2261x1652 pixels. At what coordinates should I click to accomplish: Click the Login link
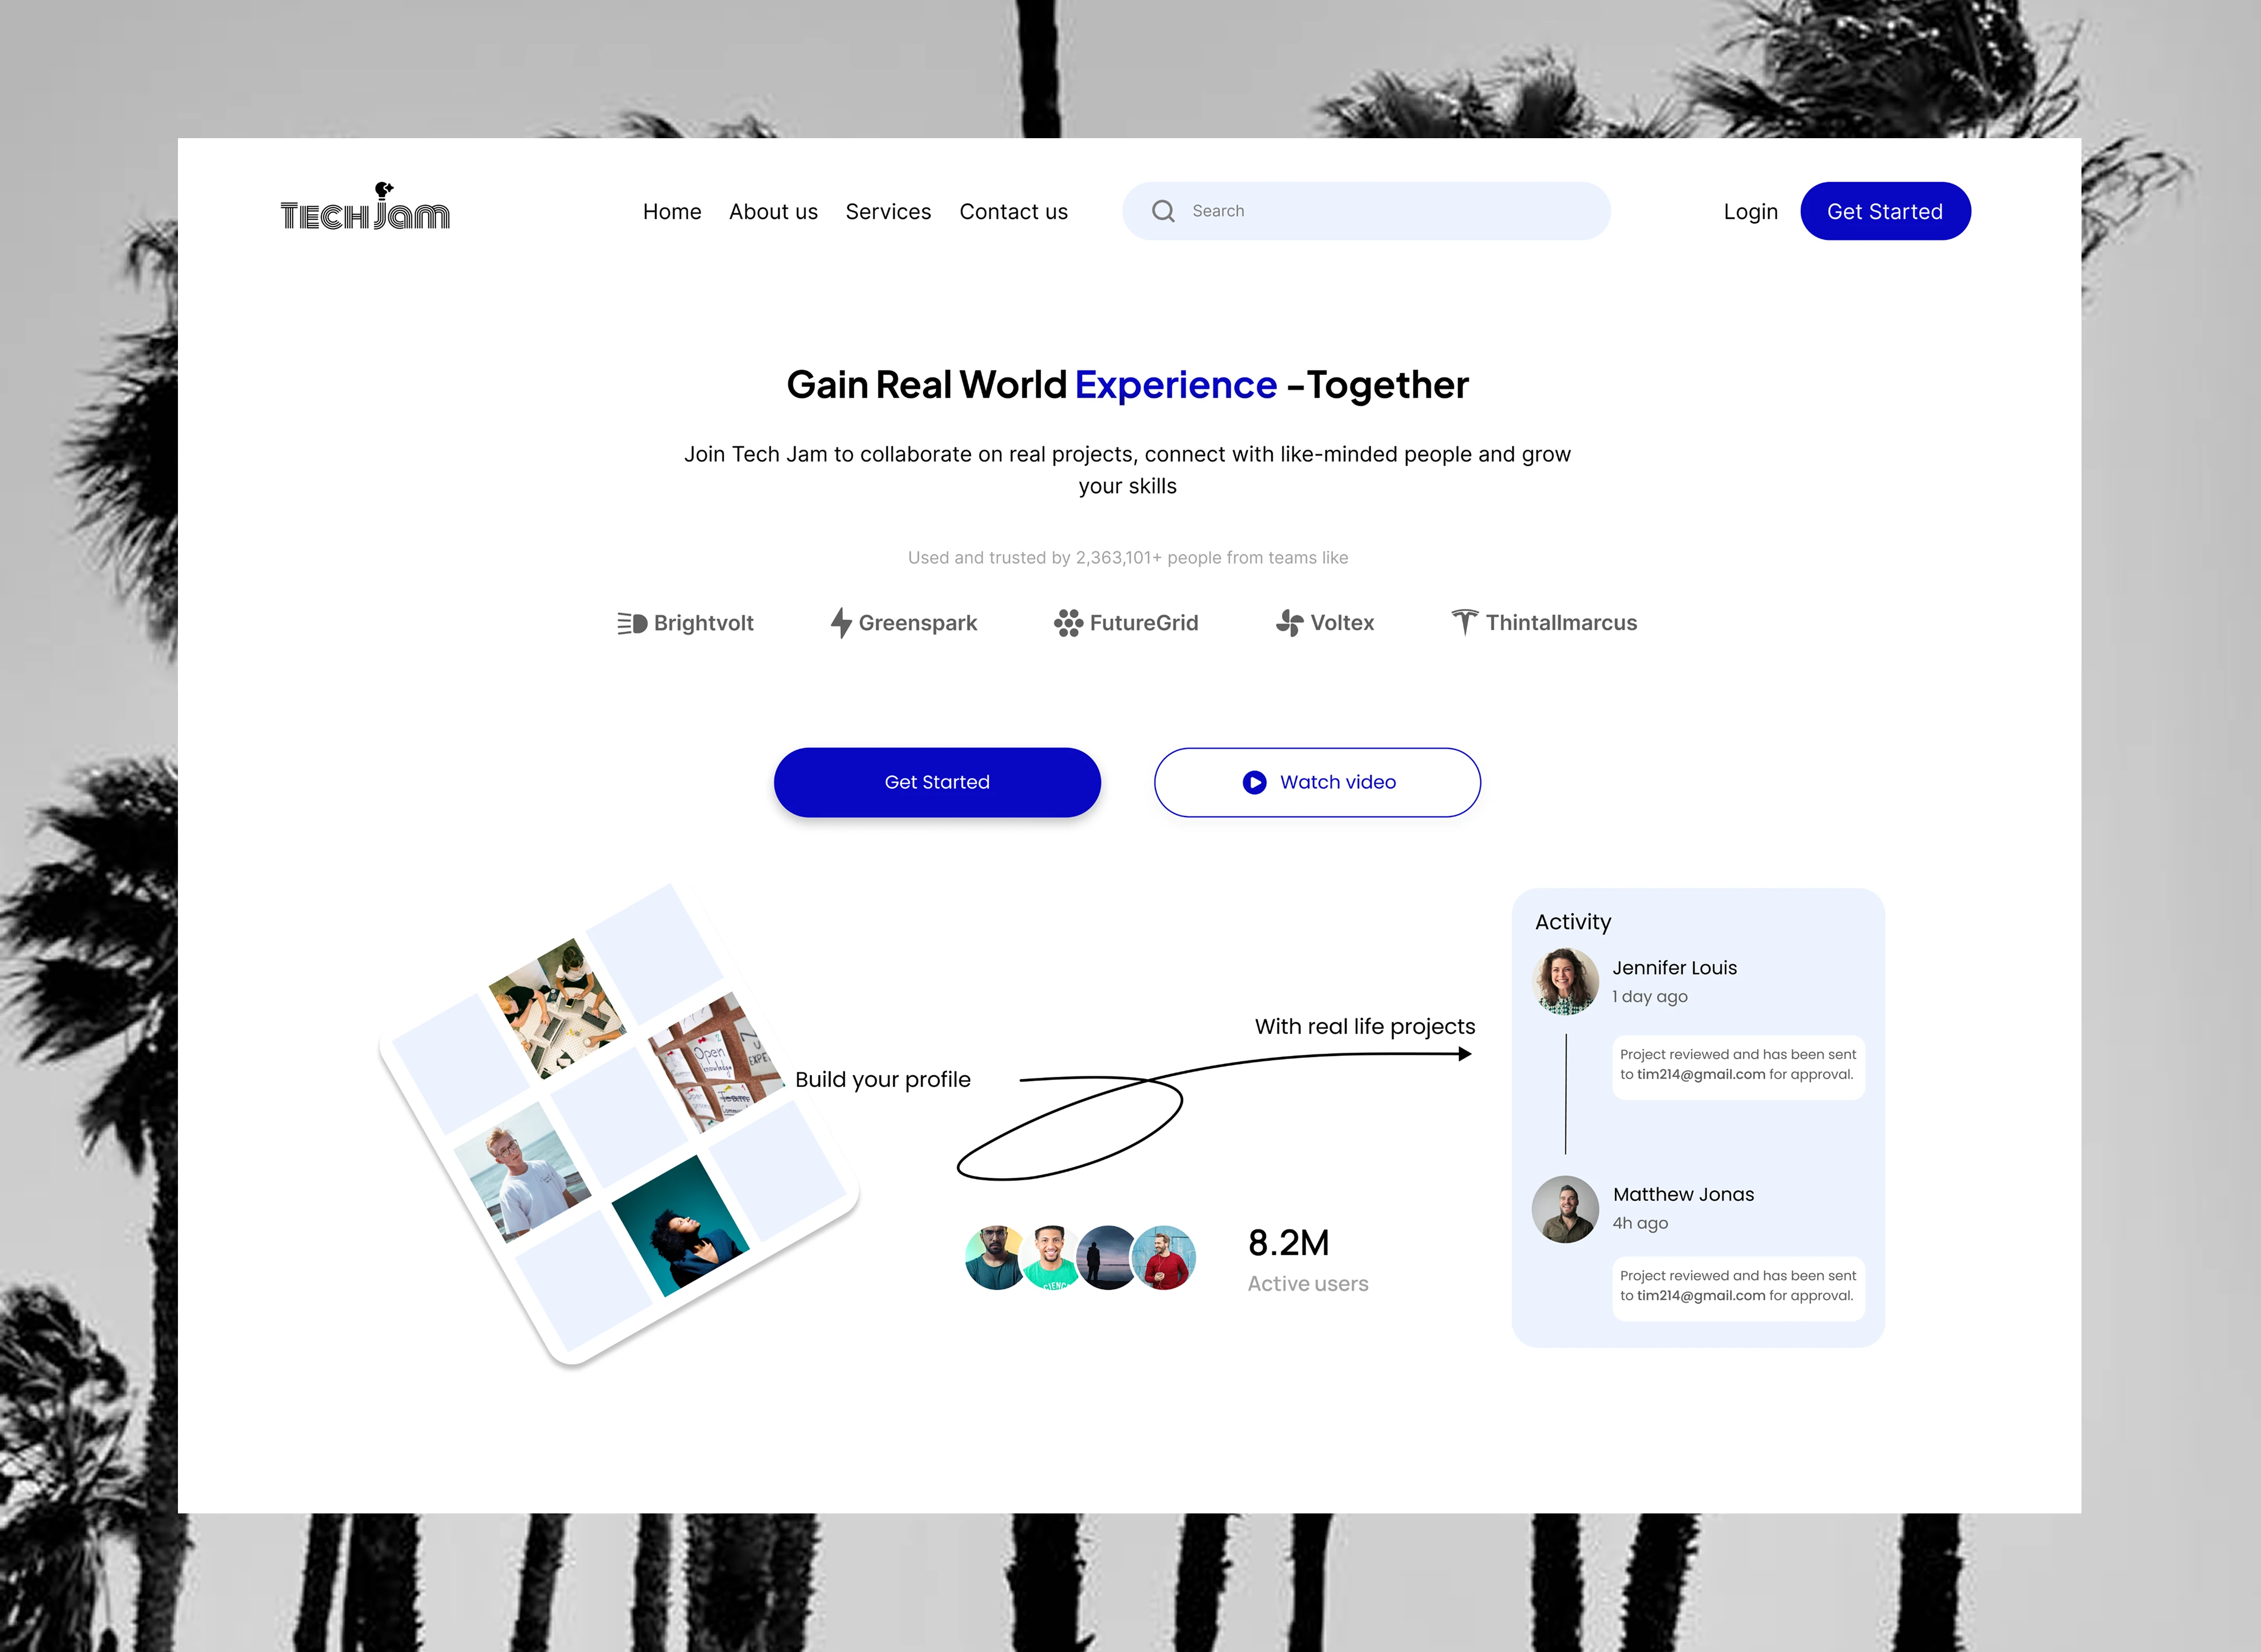click(1750, 212)
